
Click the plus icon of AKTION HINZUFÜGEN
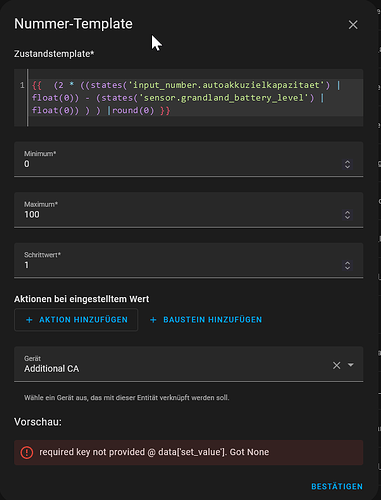29,320
